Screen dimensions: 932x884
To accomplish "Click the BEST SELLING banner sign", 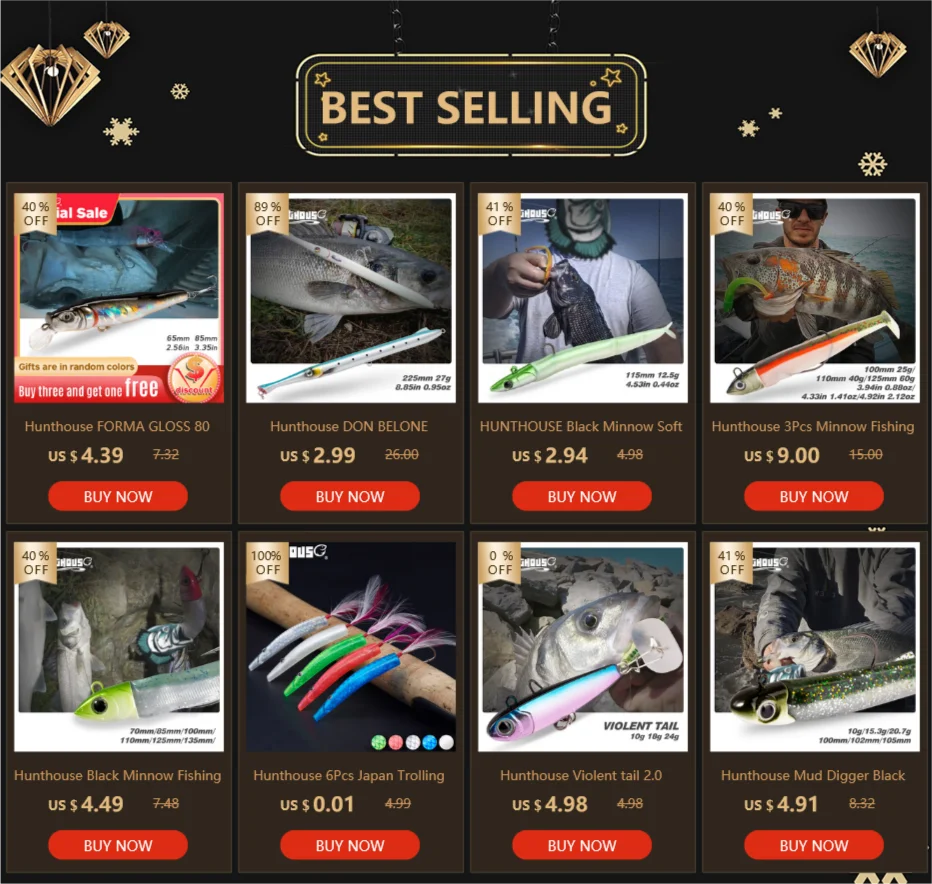I will point(471,105).
